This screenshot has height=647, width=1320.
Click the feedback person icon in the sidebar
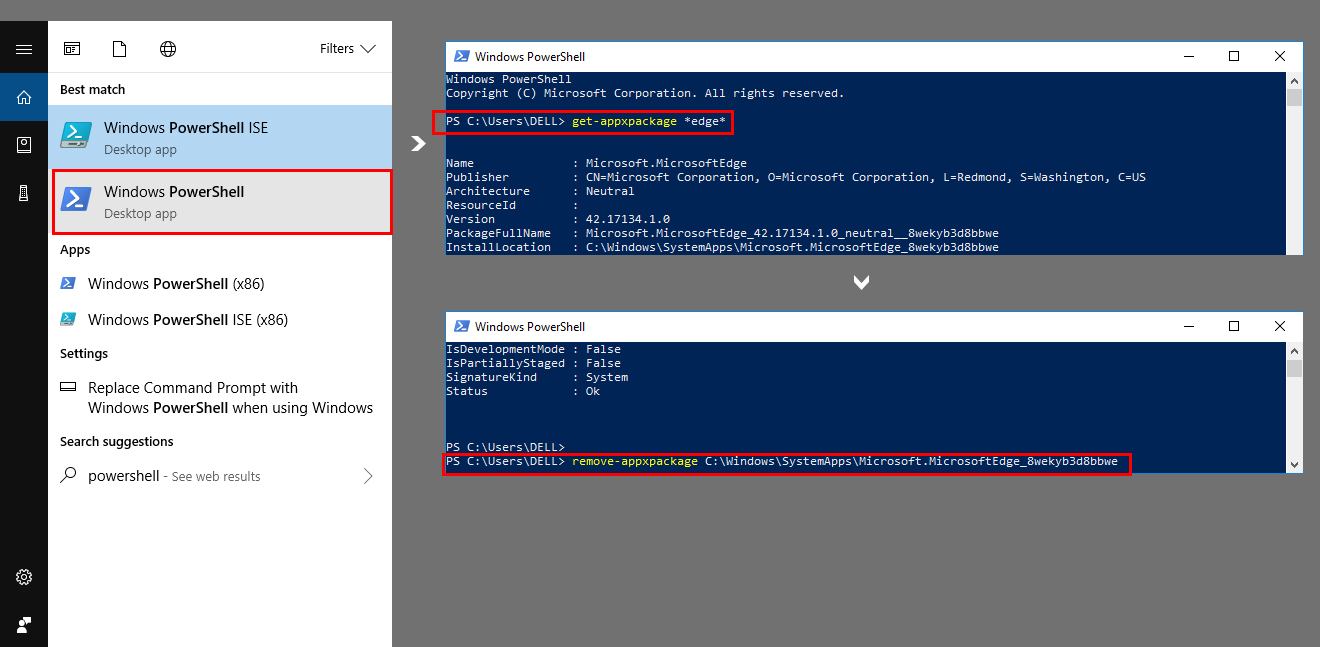[x=24, y=625]
